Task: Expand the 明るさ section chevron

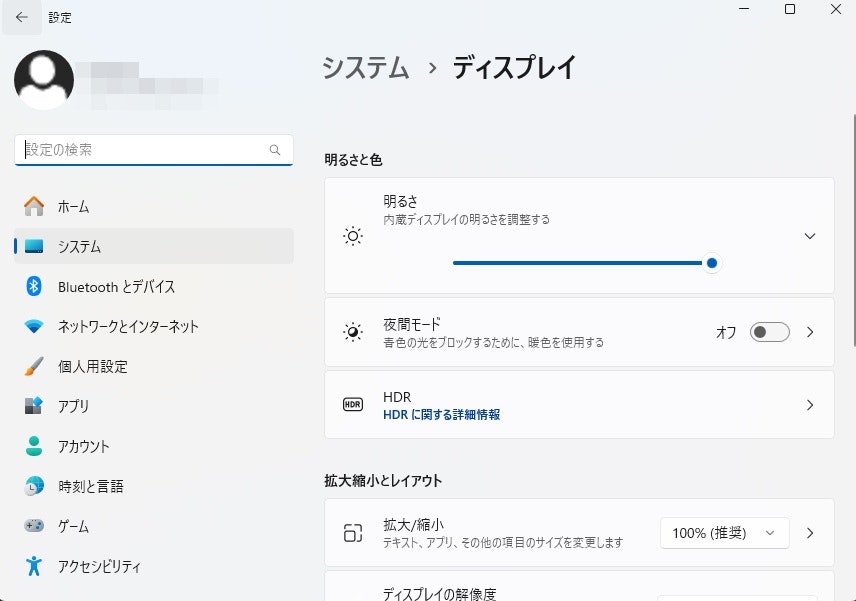Action: (x=810, y=236)
